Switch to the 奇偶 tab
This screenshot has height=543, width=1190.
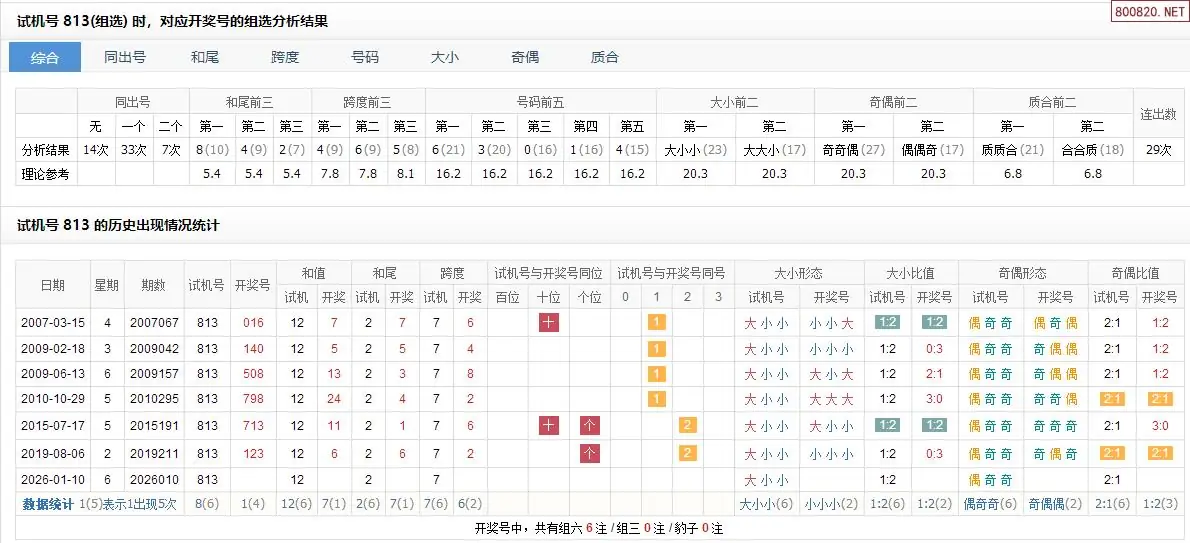point(525,57)
